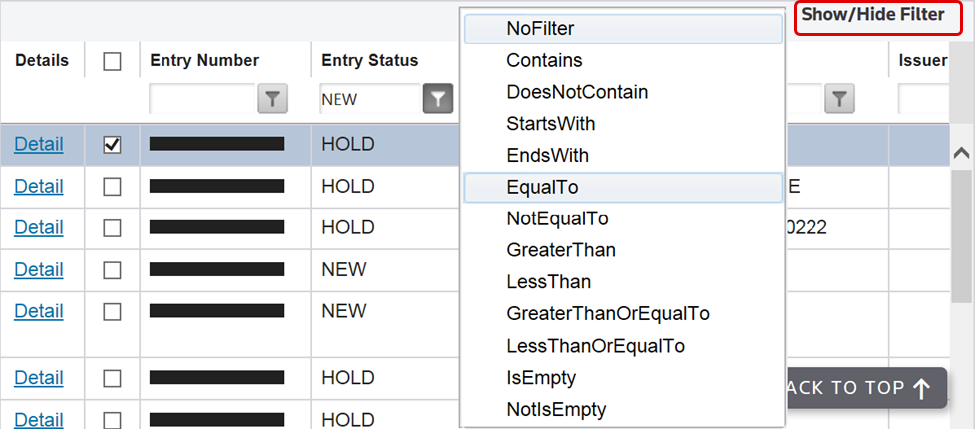Toggle the select-all header checkbox
975x429 pixels.
click(112, 61)
